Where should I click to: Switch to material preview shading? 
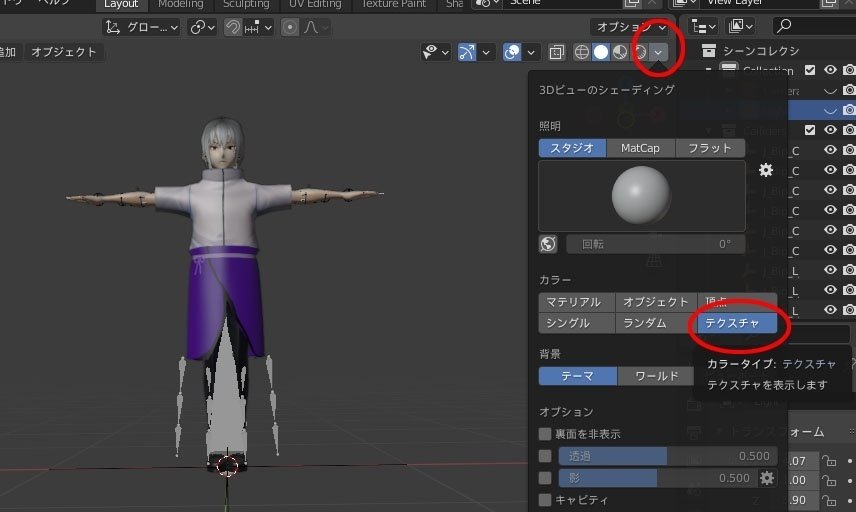tap(620, 52)
